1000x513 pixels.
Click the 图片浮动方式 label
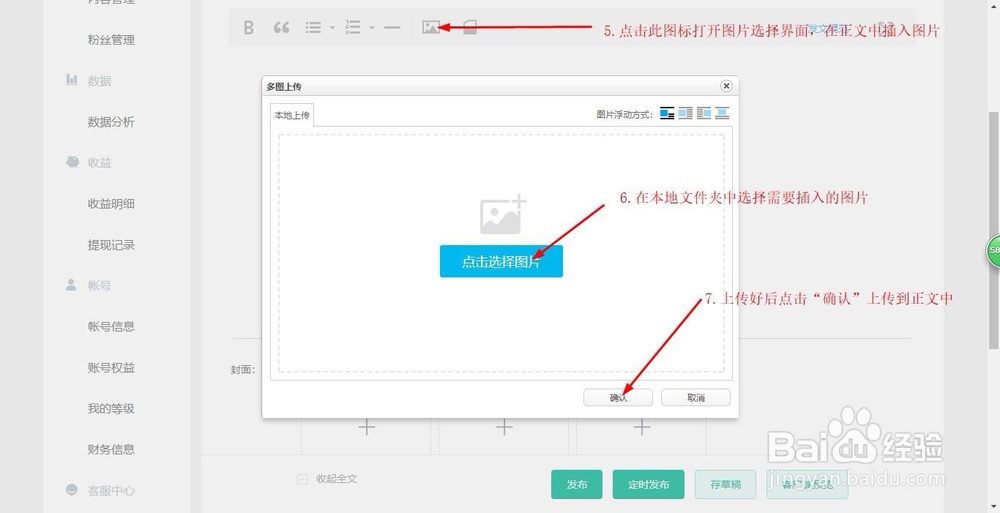tap(625, 114)
